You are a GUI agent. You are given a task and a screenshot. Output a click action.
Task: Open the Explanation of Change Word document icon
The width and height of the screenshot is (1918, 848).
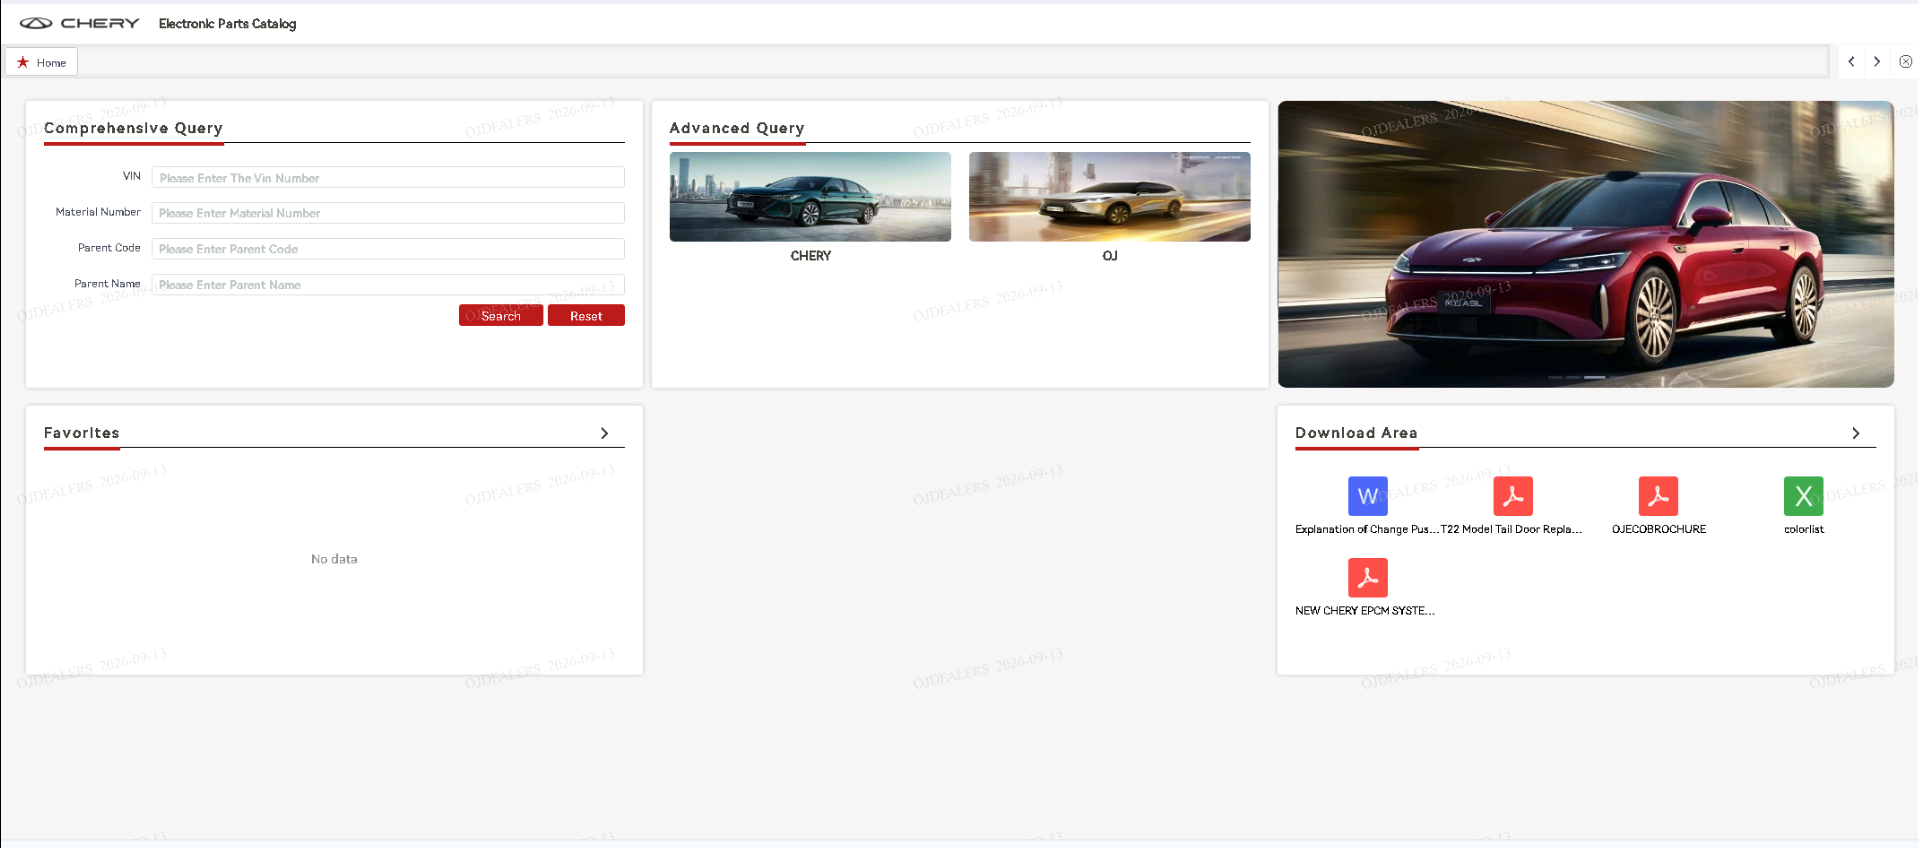pyautogui.click(x=1367, y=496)
